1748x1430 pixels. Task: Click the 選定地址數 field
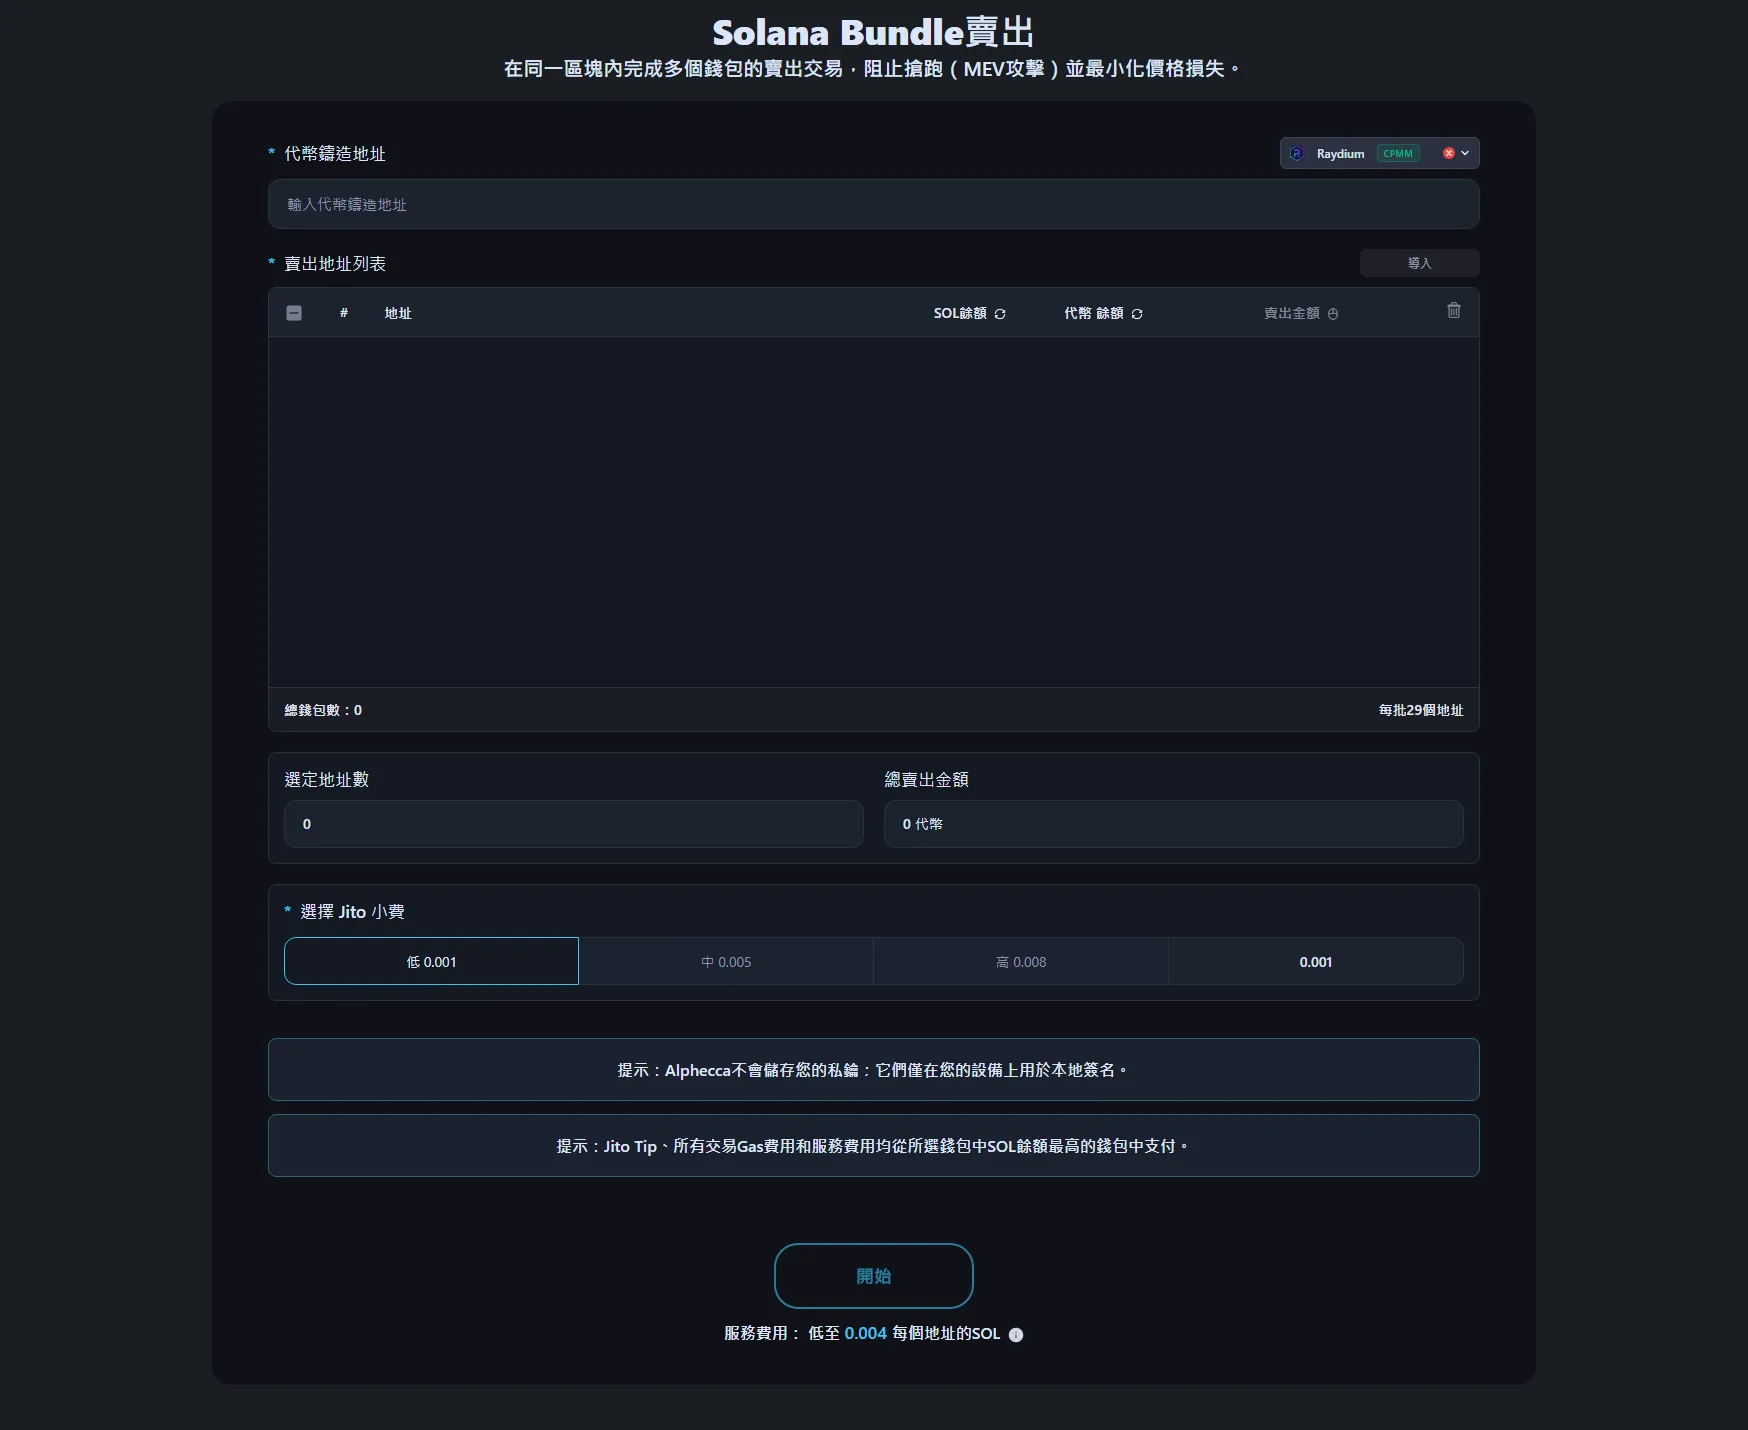point(573,824)
